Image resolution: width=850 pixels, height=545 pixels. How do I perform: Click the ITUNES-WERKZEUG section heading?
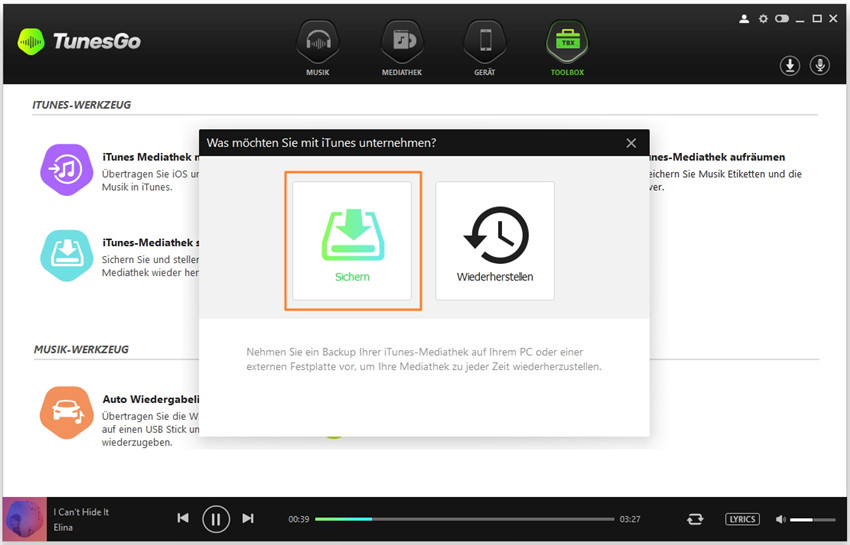point(81,105)
